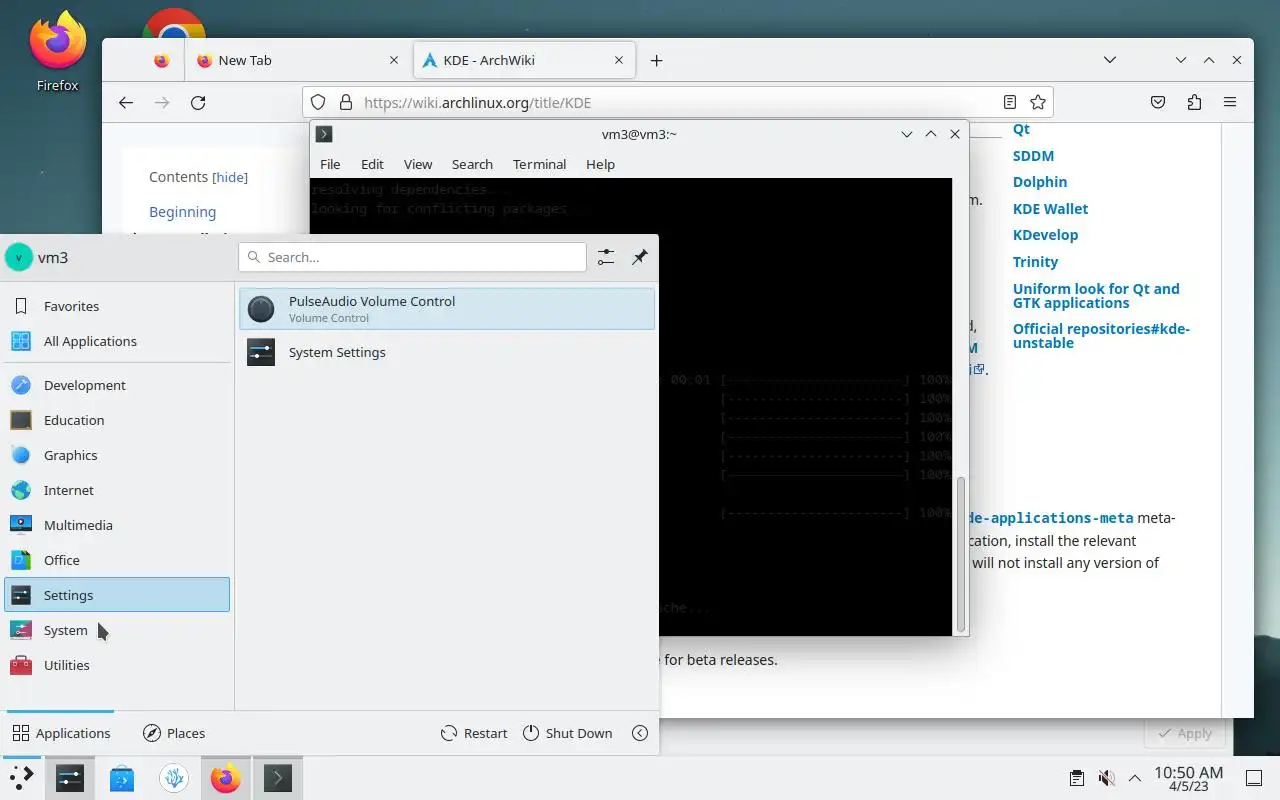Open the Firefox desktop shortcut
This screenshot has width=1280, height=800.
pos(58,52)
